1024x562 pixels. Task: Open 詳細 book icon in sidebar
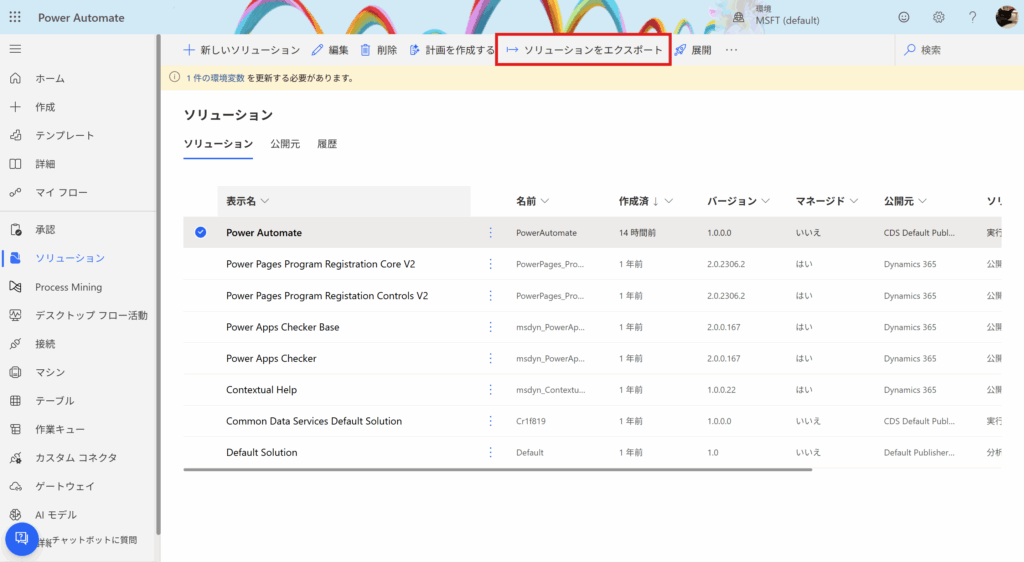15,164
